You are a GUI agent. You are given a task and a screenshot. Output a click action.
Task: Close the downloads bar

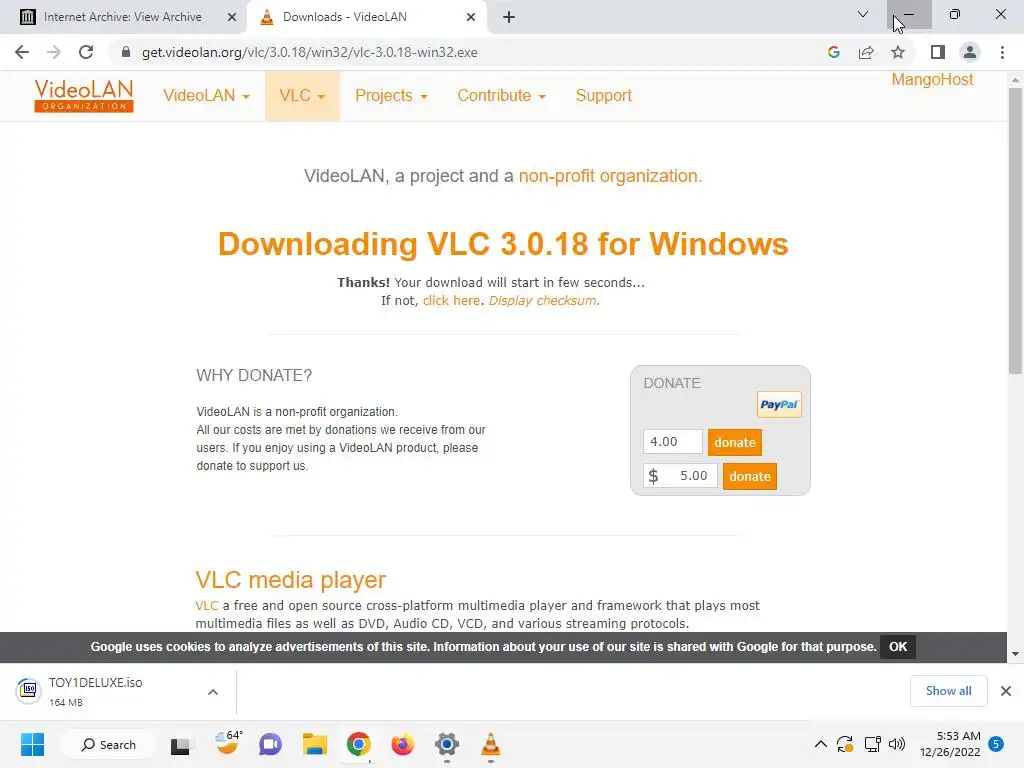click(1006, 691)
